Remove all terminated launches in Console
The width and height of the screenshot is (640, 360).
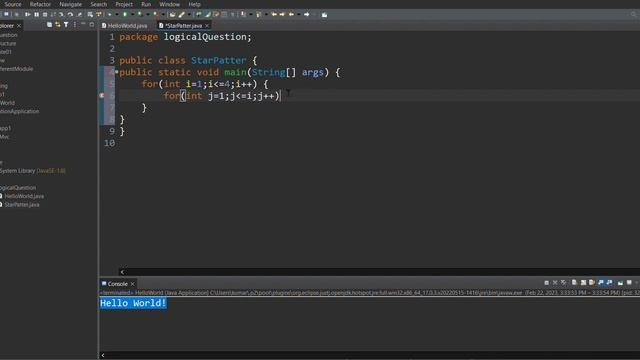point(564,282)
